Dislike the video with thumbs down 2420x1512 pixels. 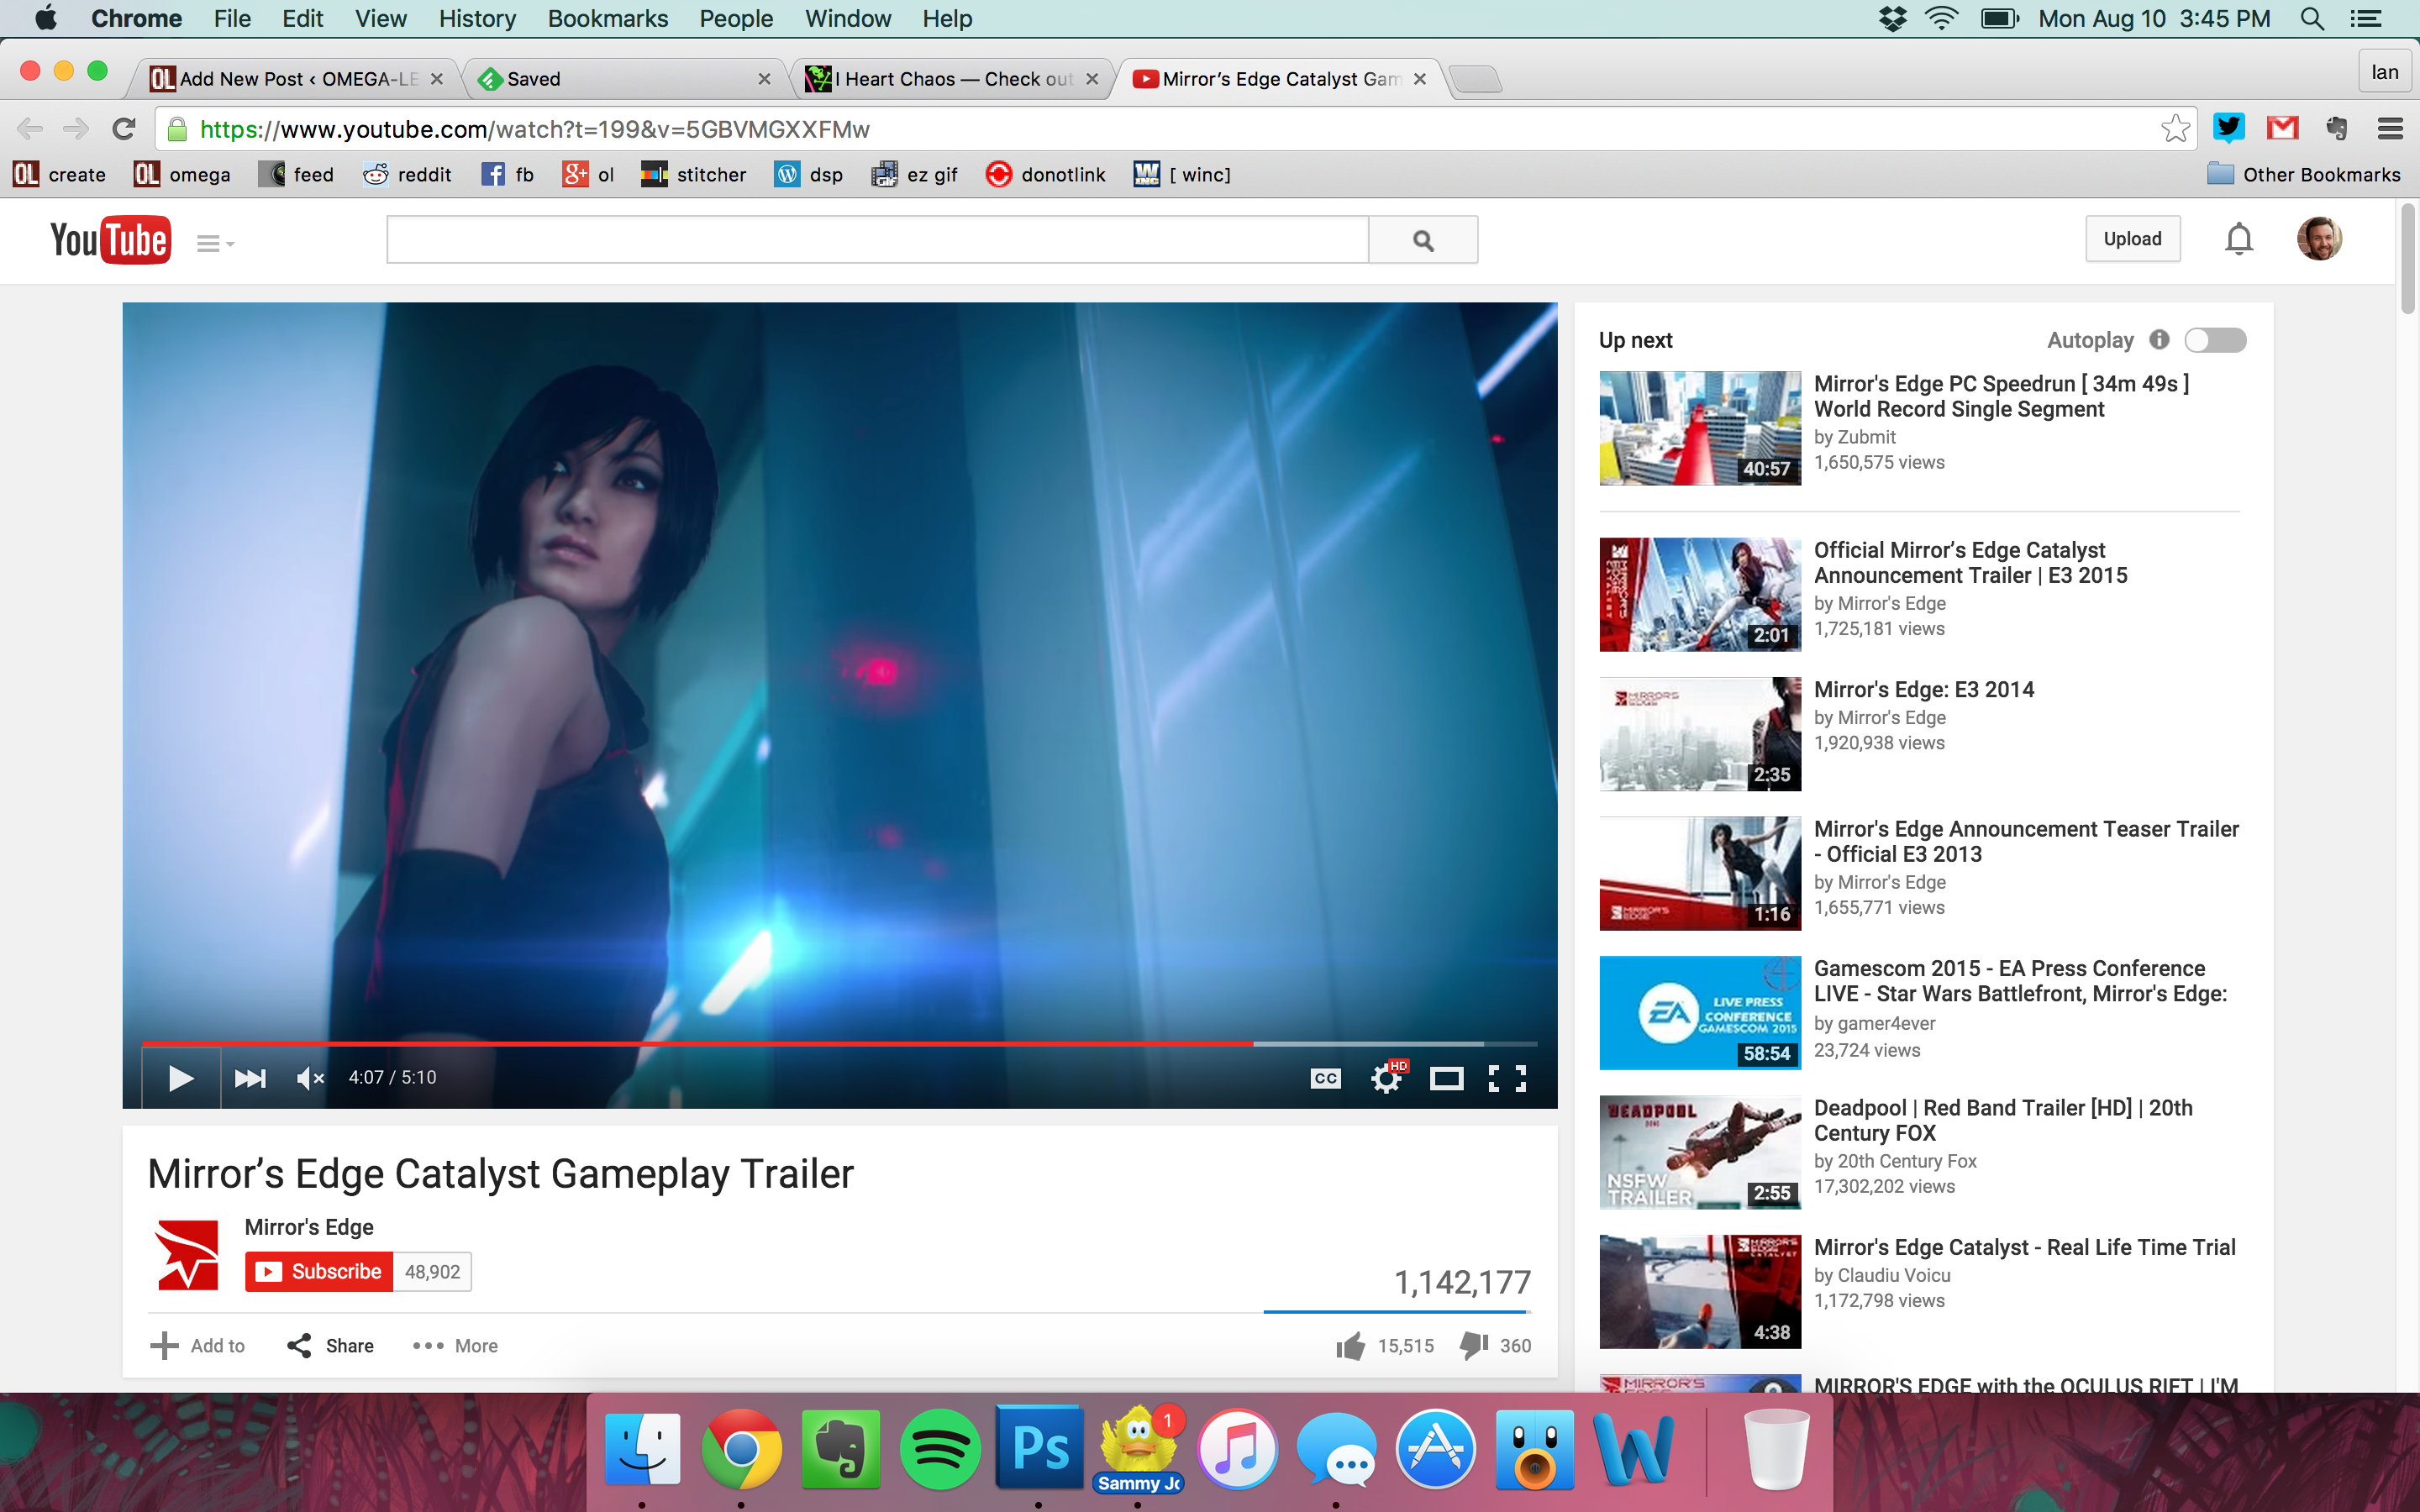click(1495, 1346)
